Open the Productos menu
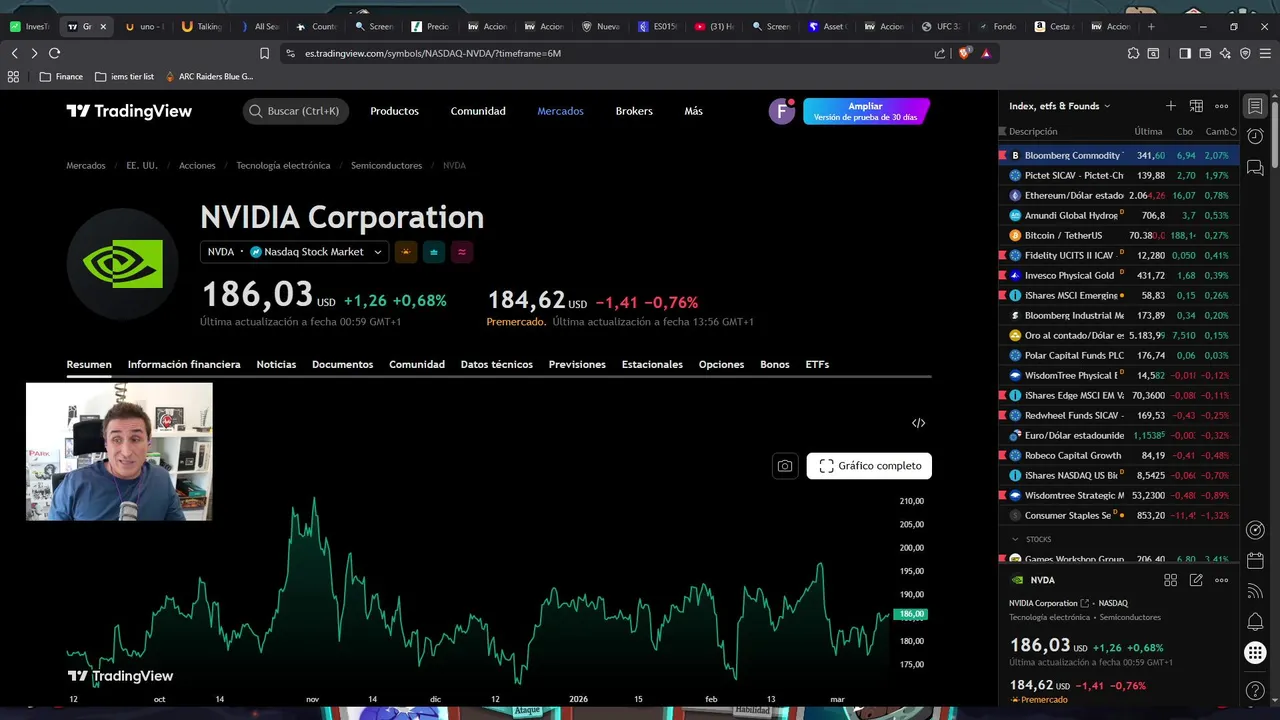Image resolution: width=1280 pixels, height=720 pixels. 394,111
